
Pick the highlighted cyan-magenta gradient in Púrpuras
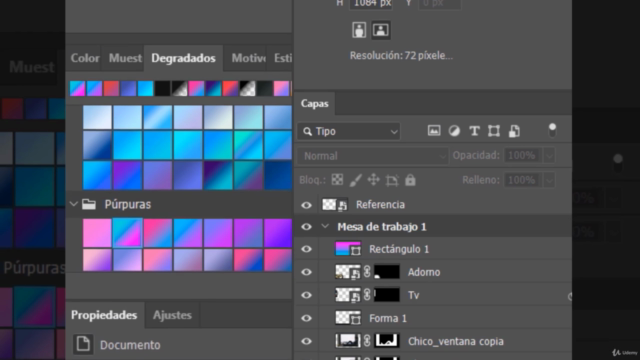(127, 233)
